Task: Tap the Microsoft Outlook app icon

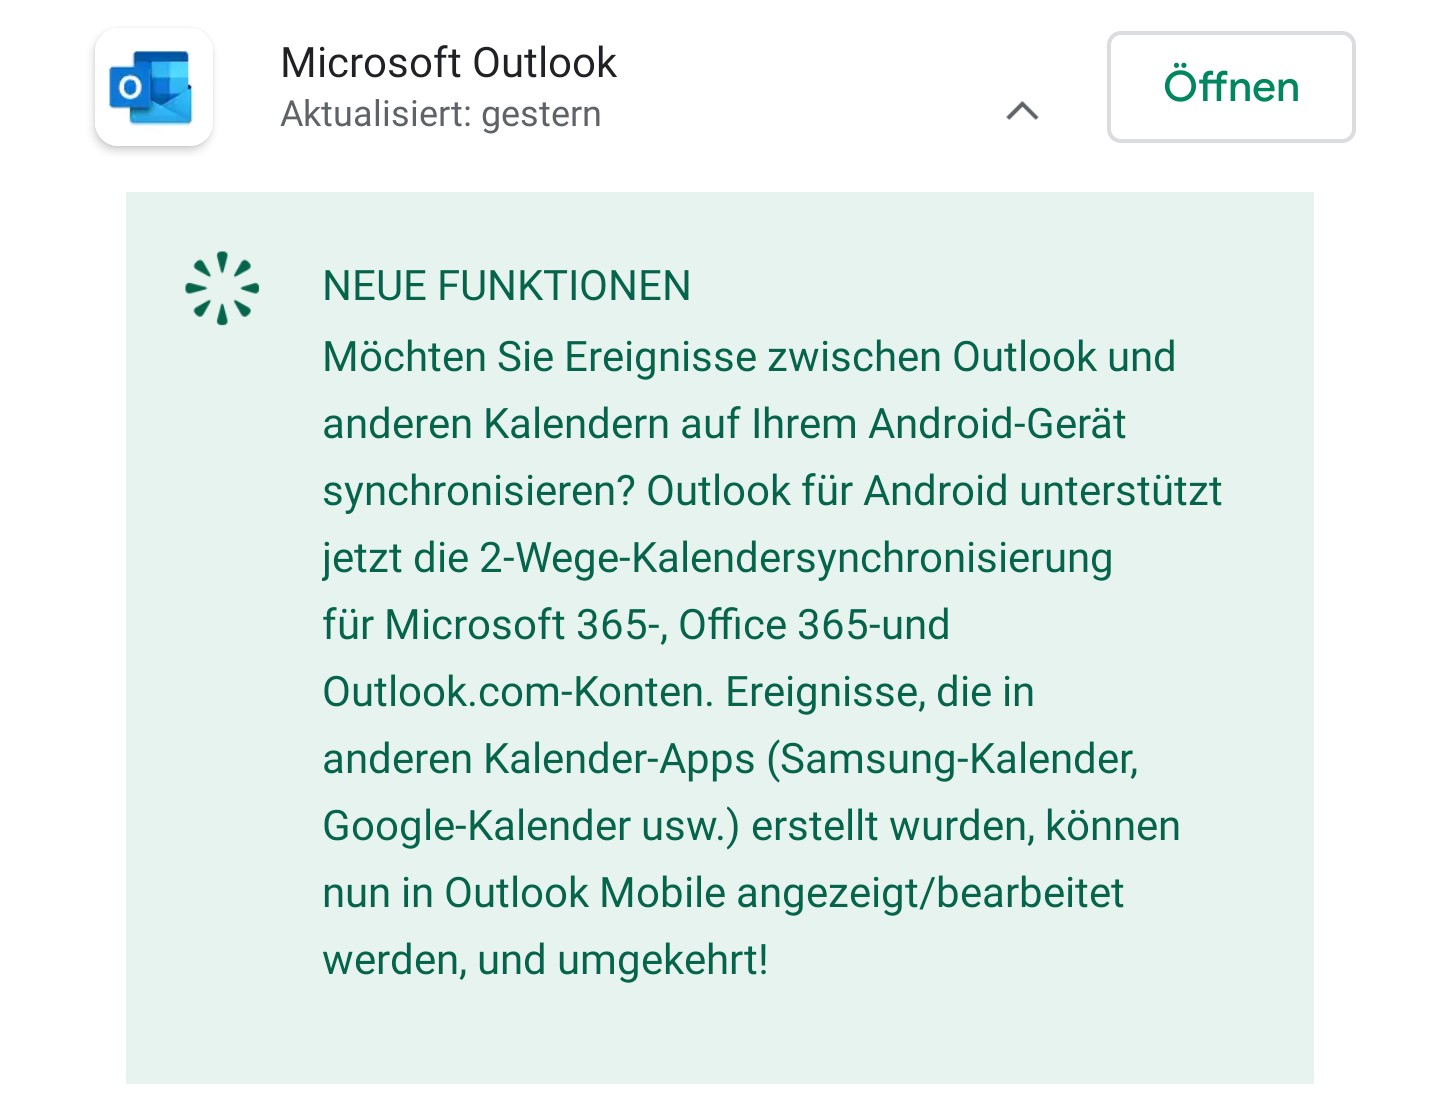Action: pyautogui.click(x=154, y=87)
